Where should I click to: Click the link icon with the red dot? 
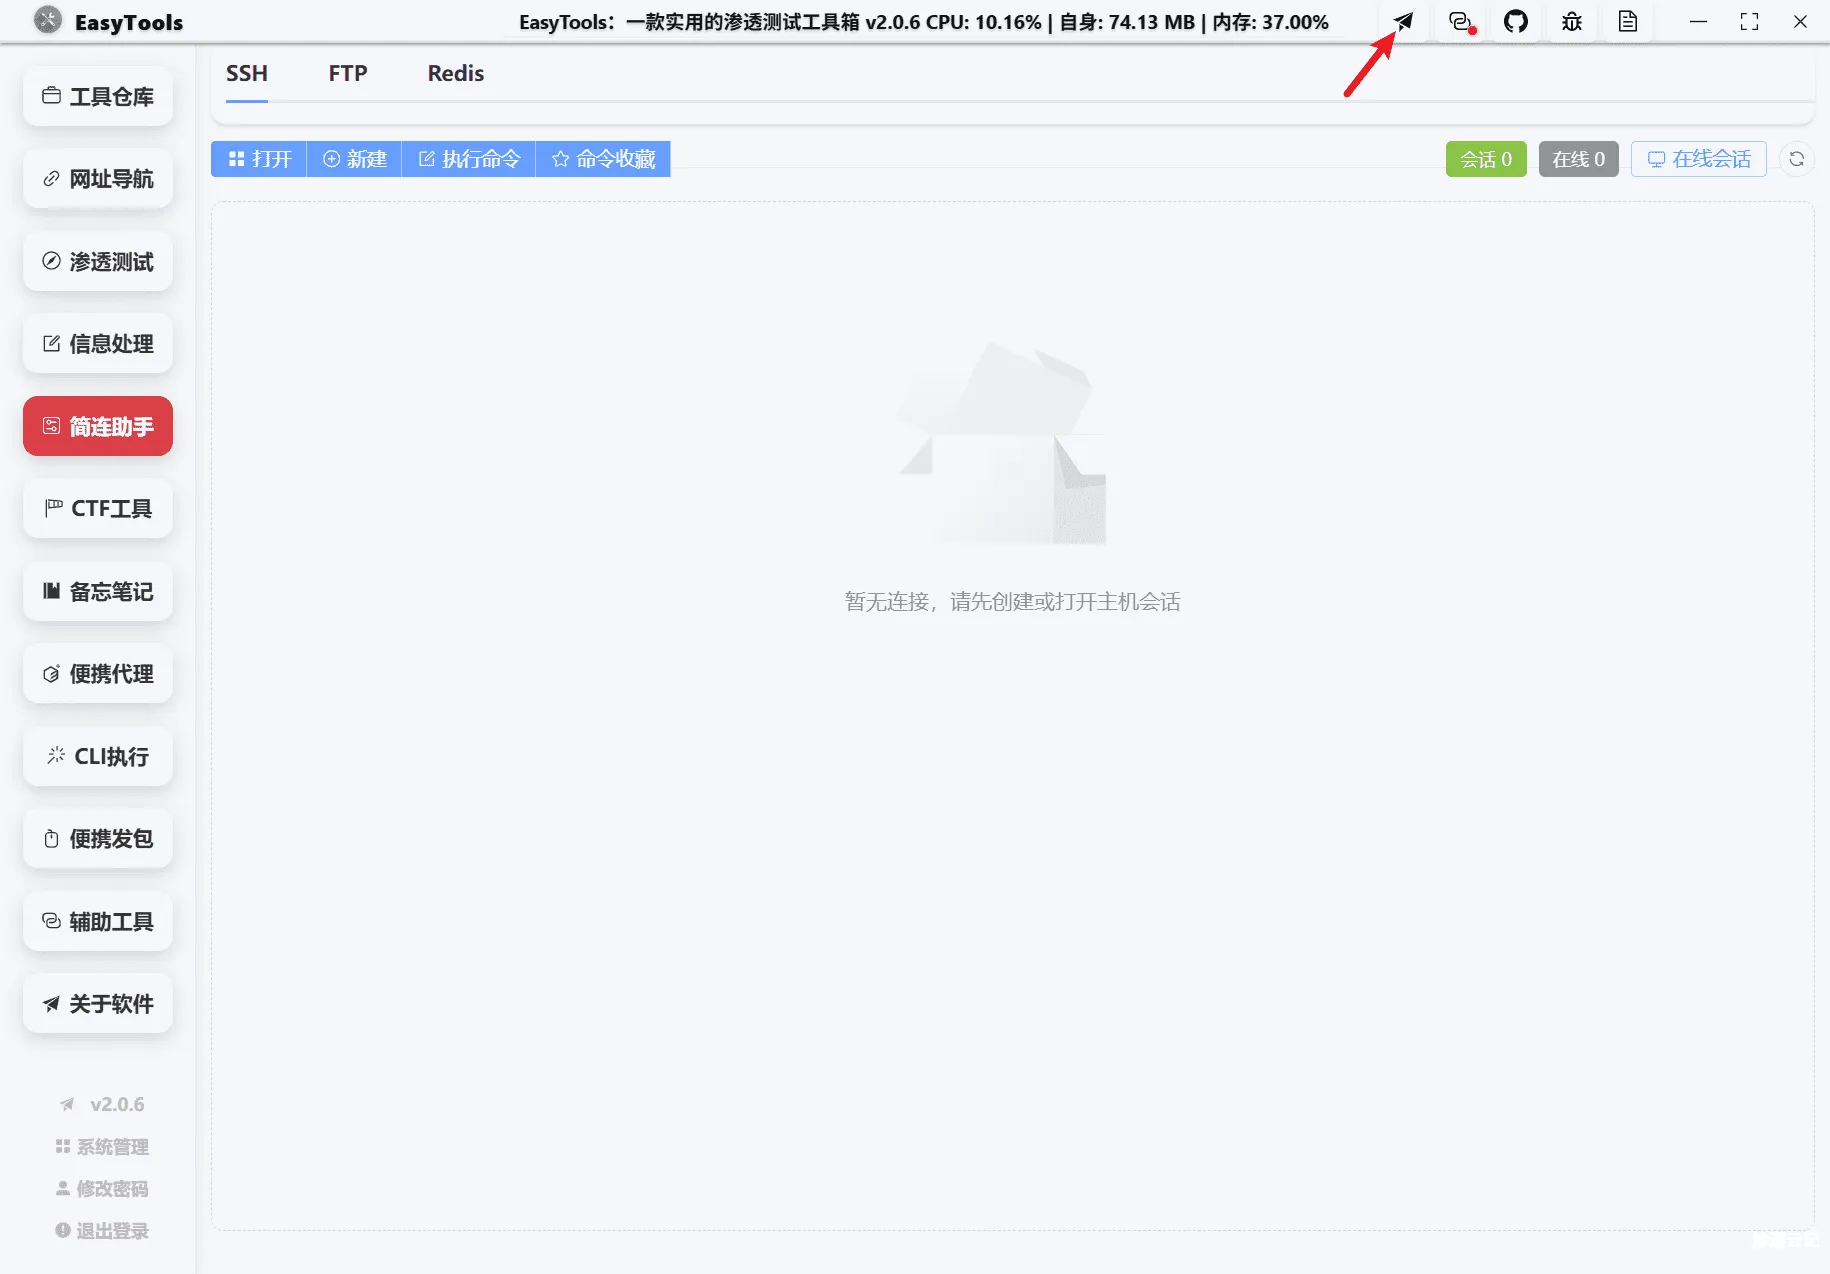(1460, 21)
